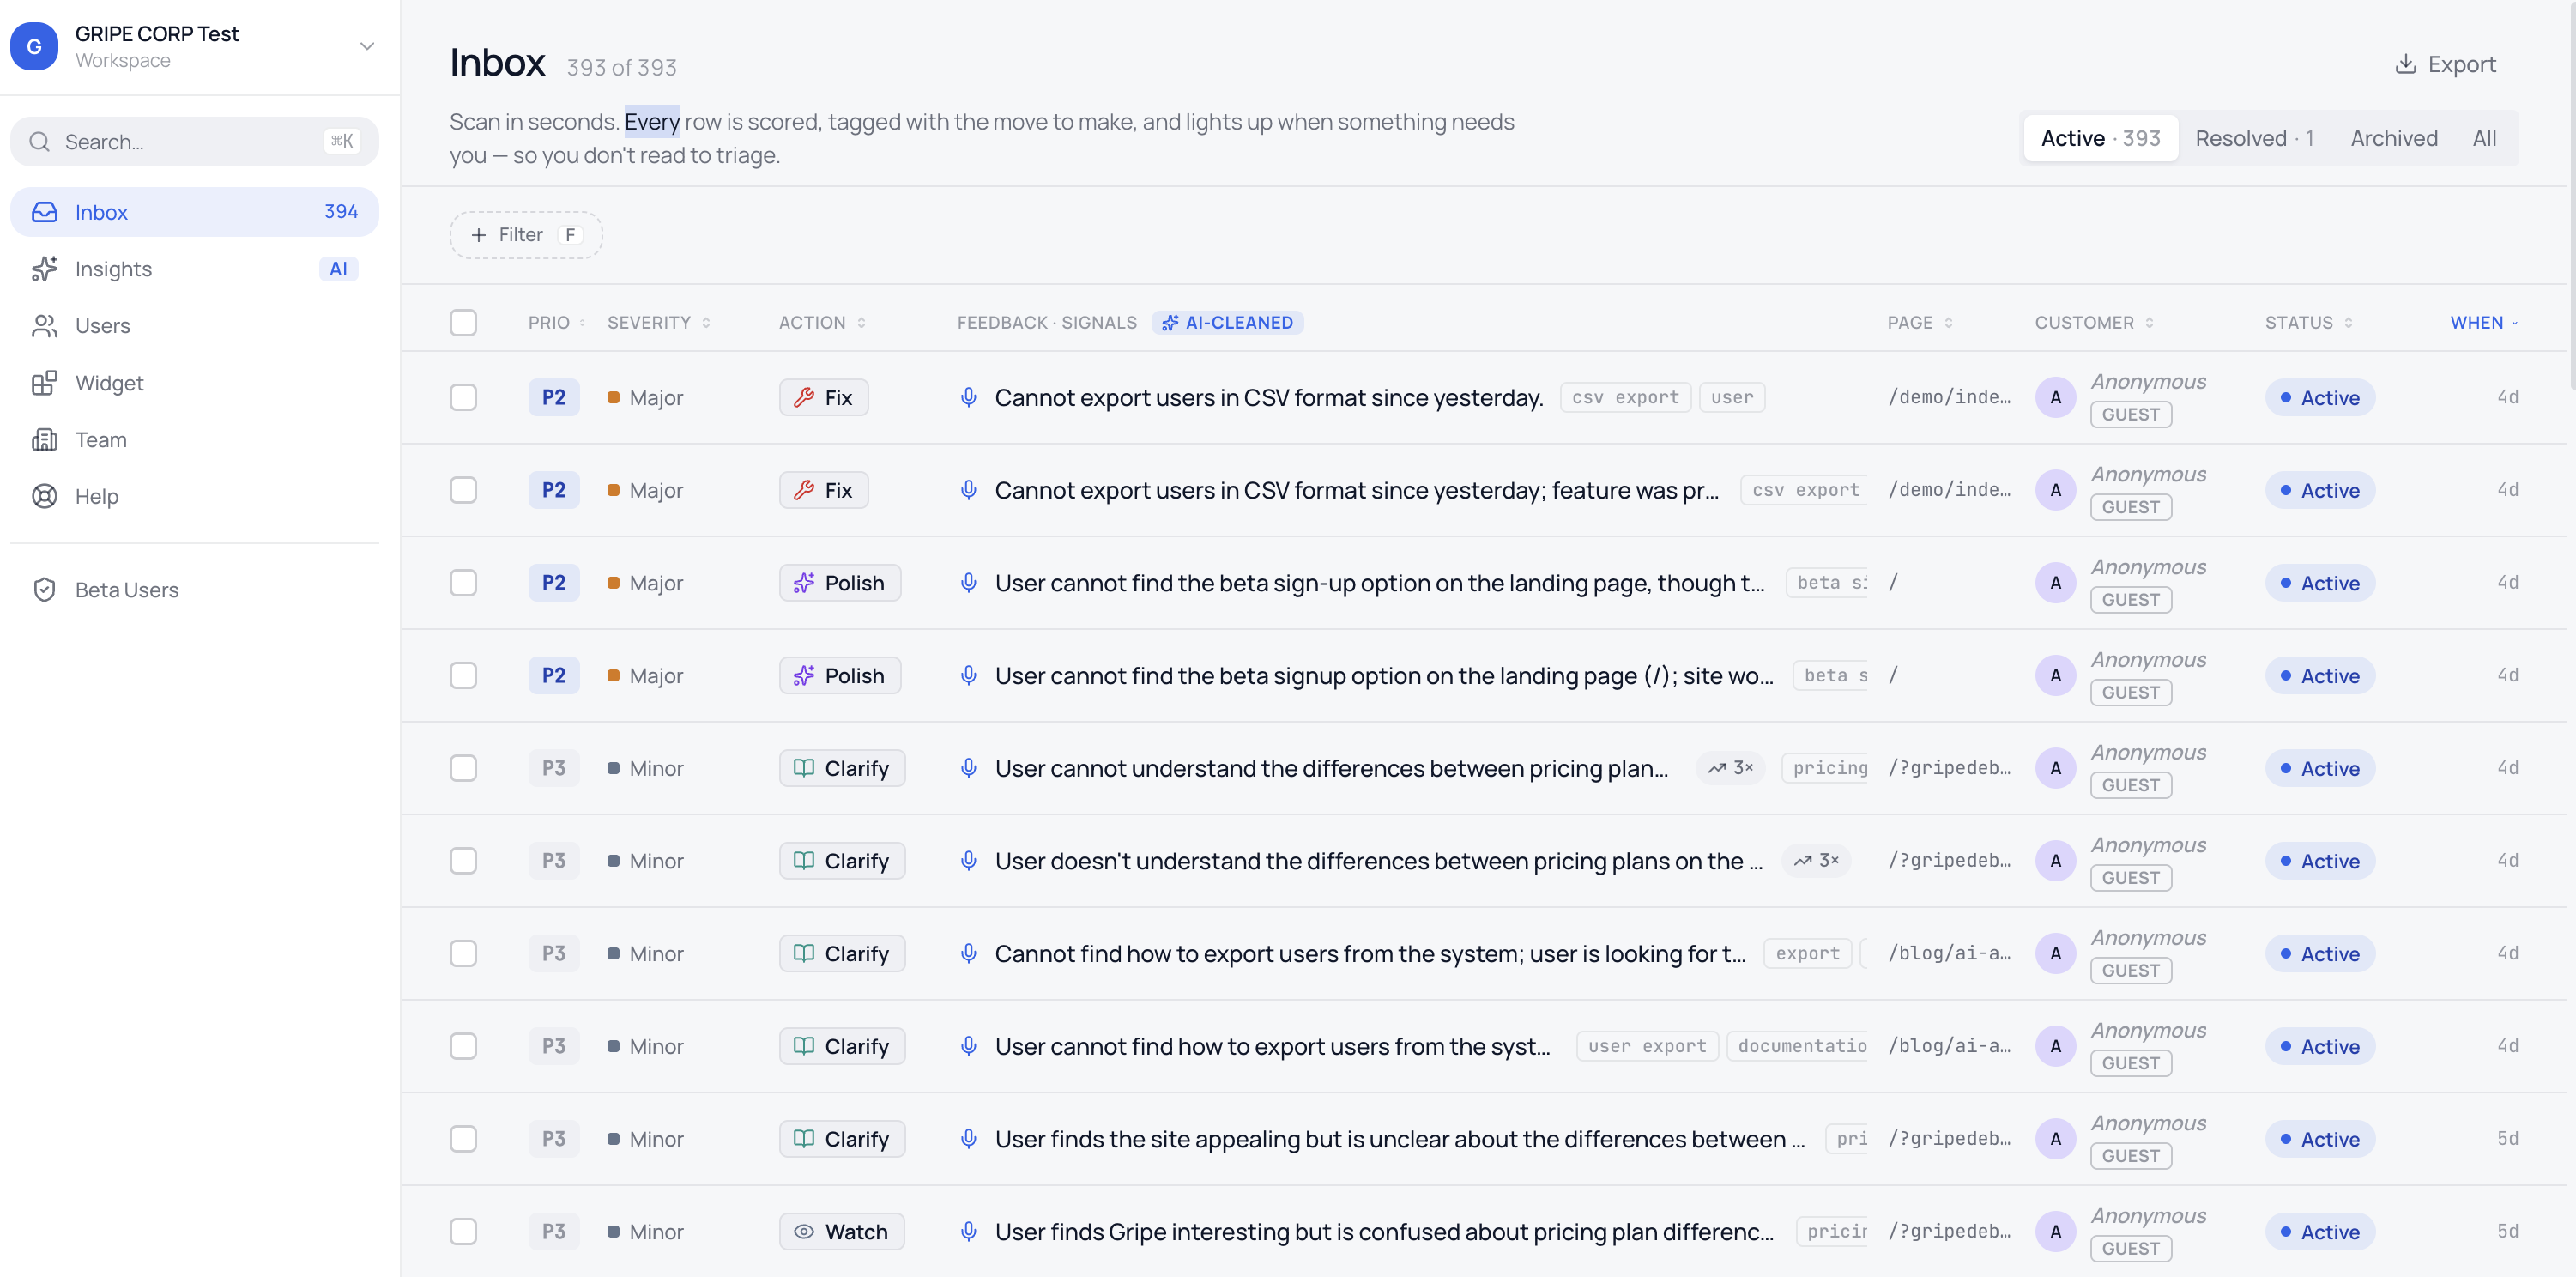Click the wrench icon in first Fix badge
2576x1277 pixels.
(803, 397)
